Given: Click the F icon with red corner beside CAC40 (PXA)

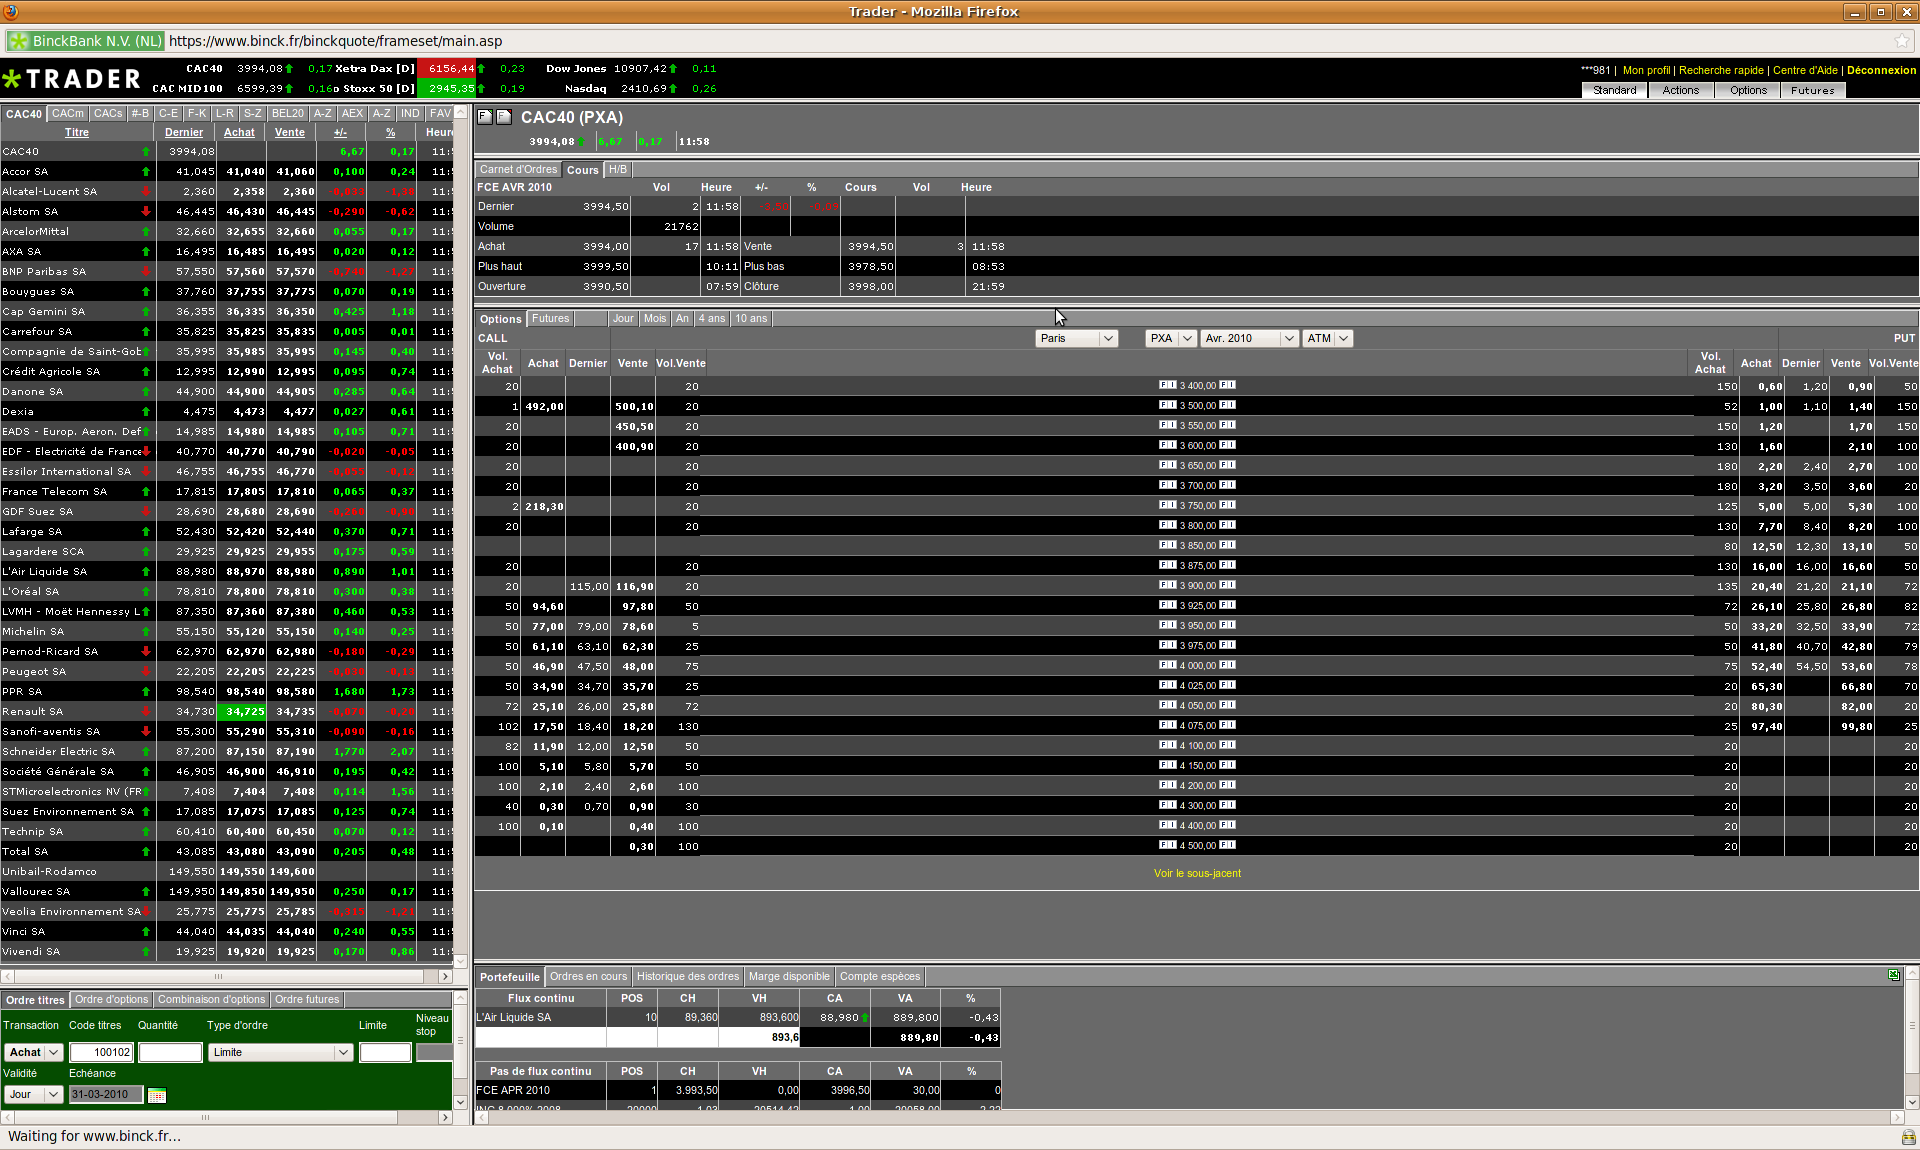Looking at the screenshot, I should tap(504, 117).
